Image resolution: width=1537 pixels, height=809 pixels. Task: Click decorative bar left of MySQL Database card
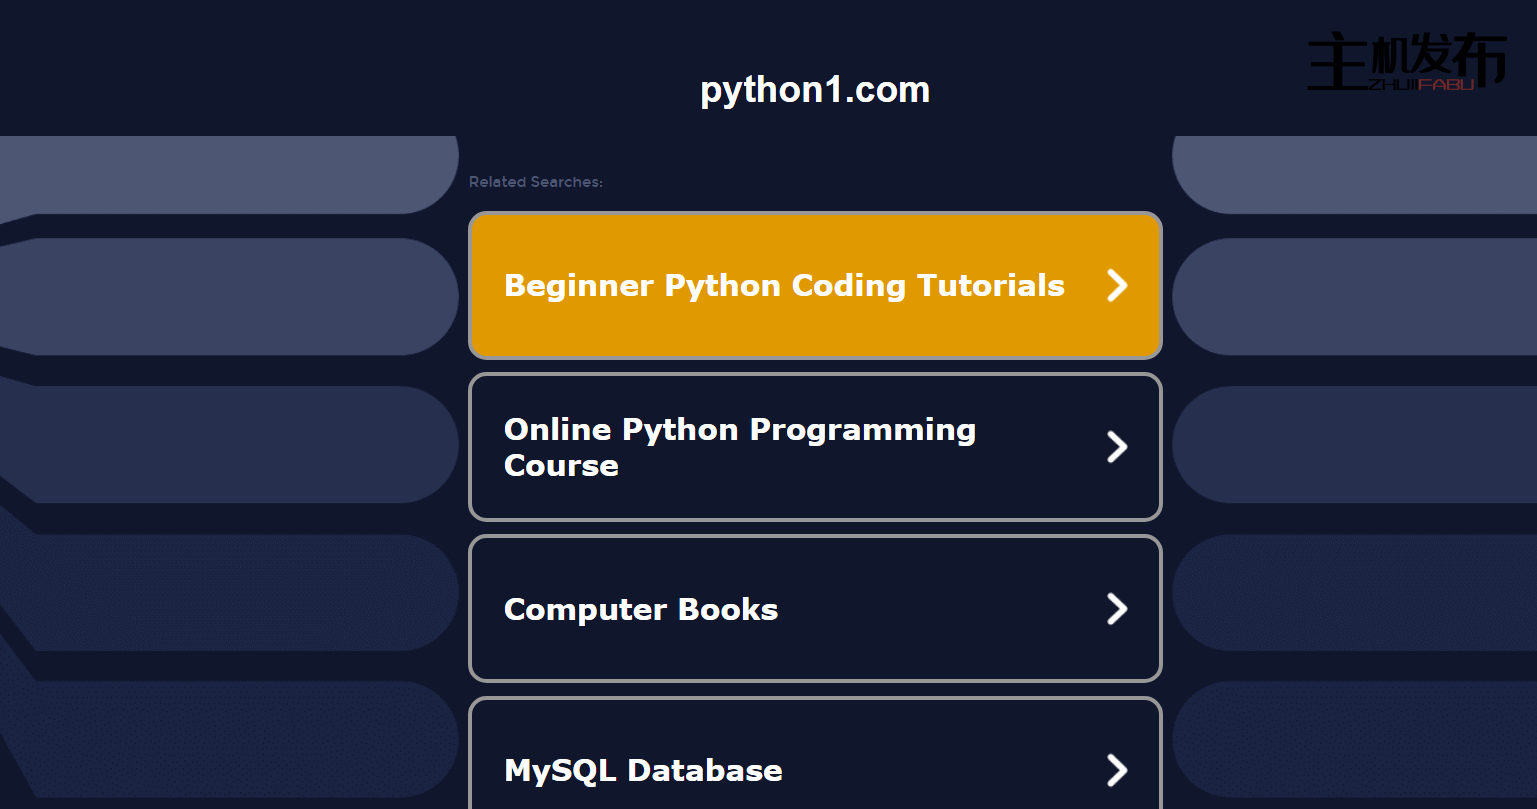[x=230, y=740]
